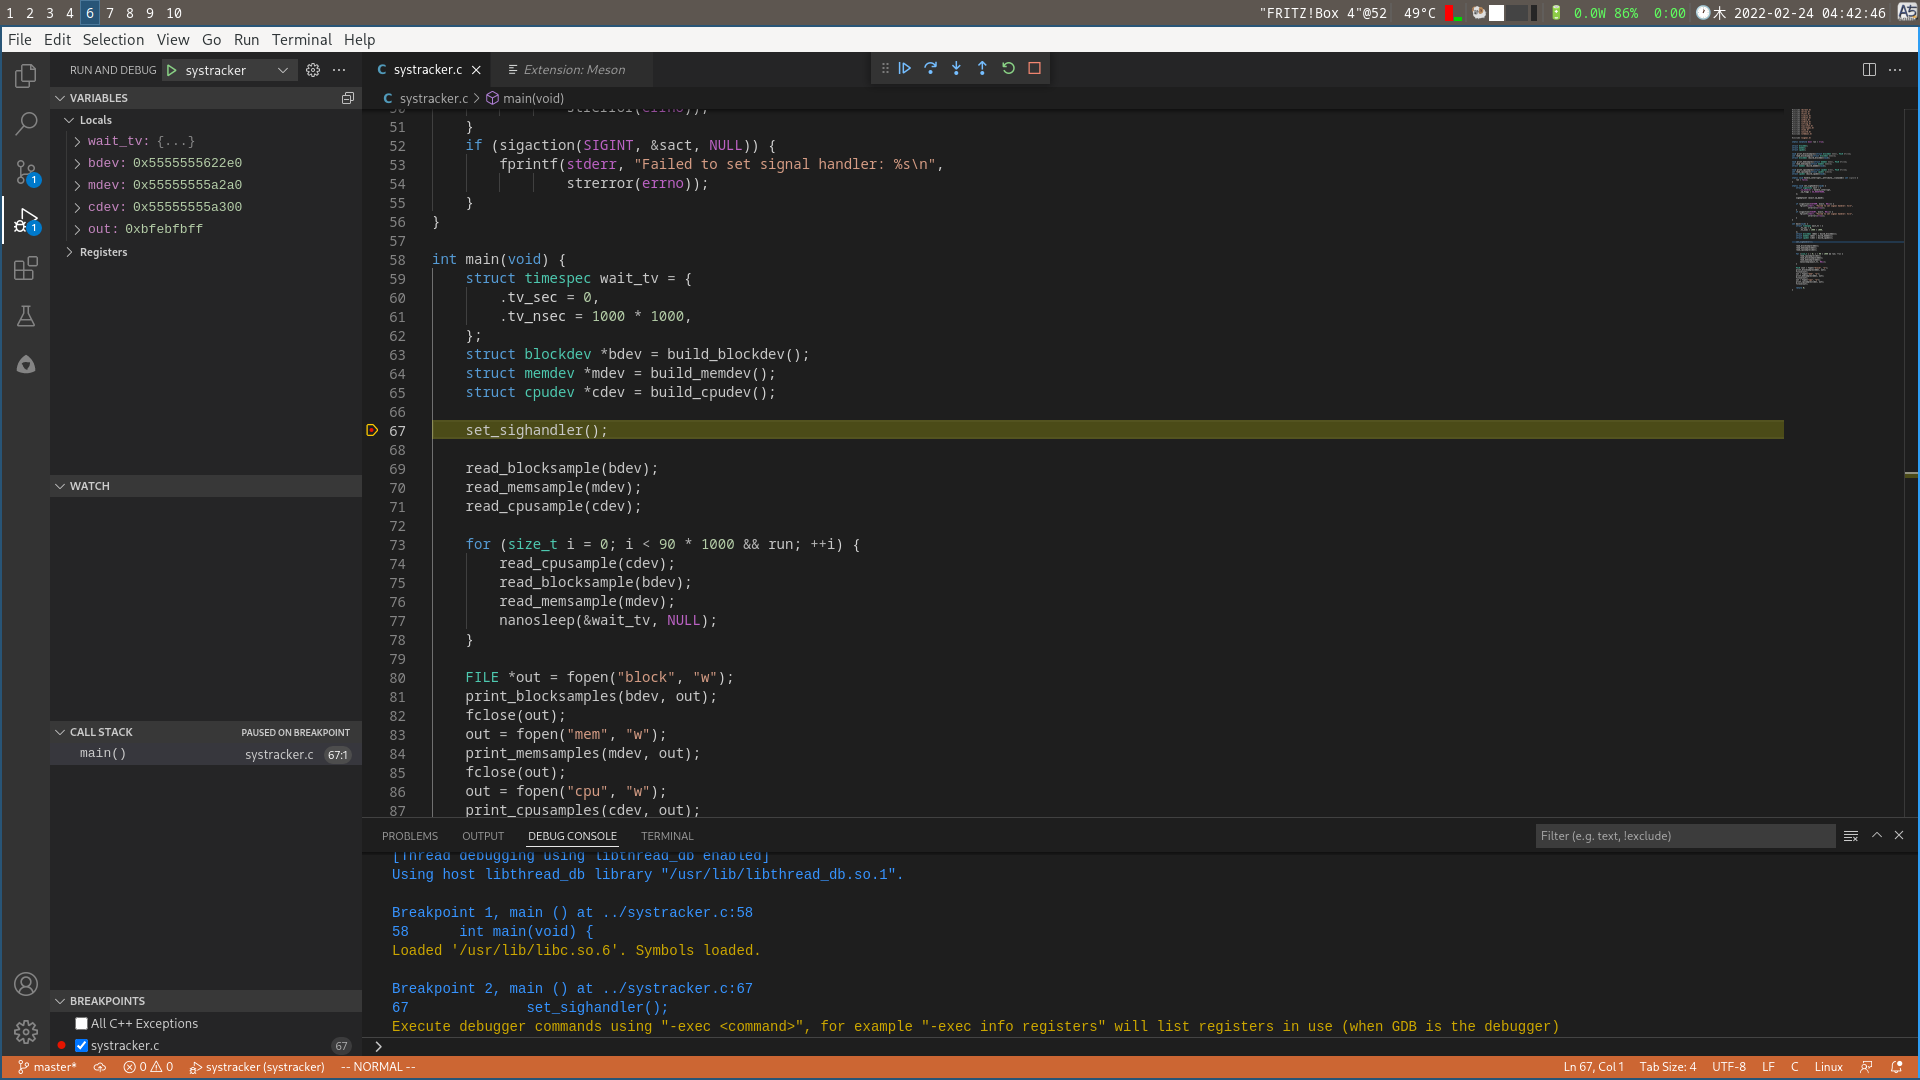Viewport: 1920px width, 1080px height.
Task: Toggle the breakpoint at line 67
Action: click(x=372, y=430)
